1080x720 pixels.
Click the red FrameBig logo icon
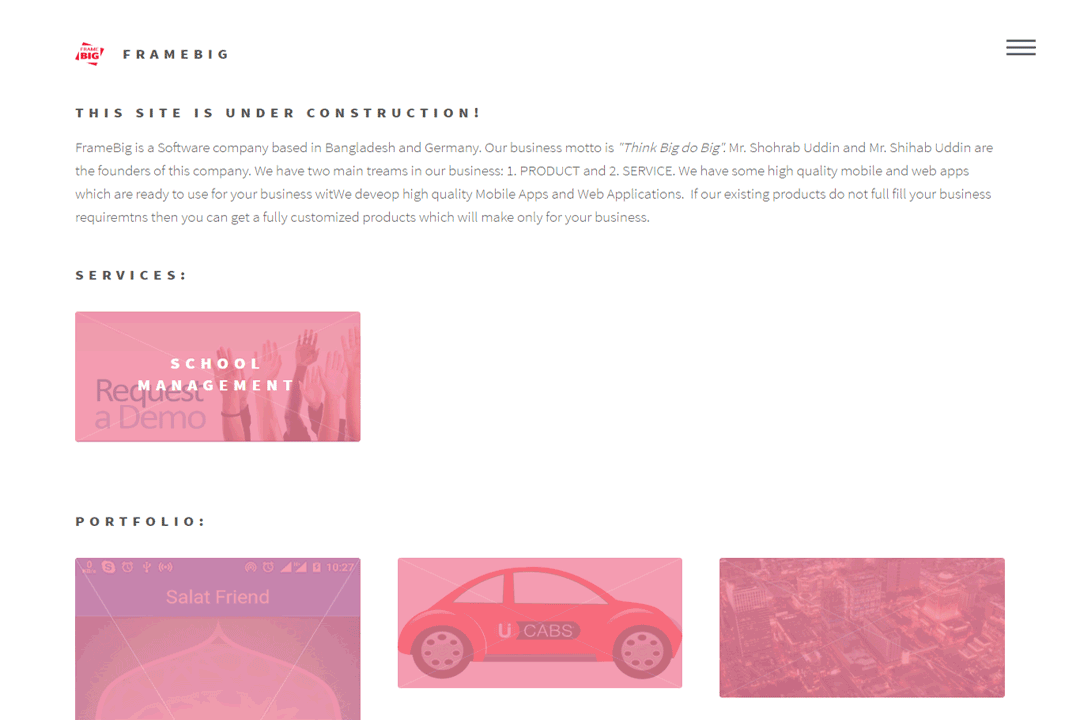[90, 54]
